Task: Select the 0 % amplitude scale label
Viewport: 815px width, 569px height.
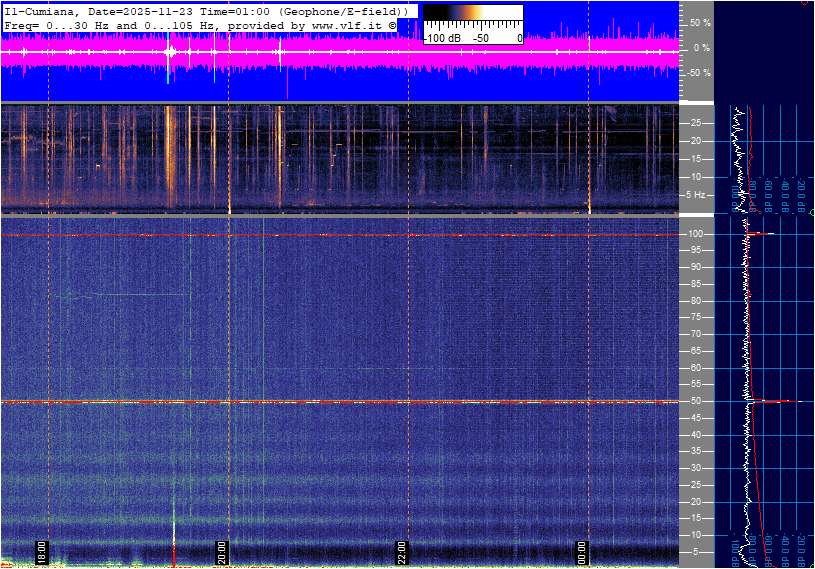Action: [702, 47]
